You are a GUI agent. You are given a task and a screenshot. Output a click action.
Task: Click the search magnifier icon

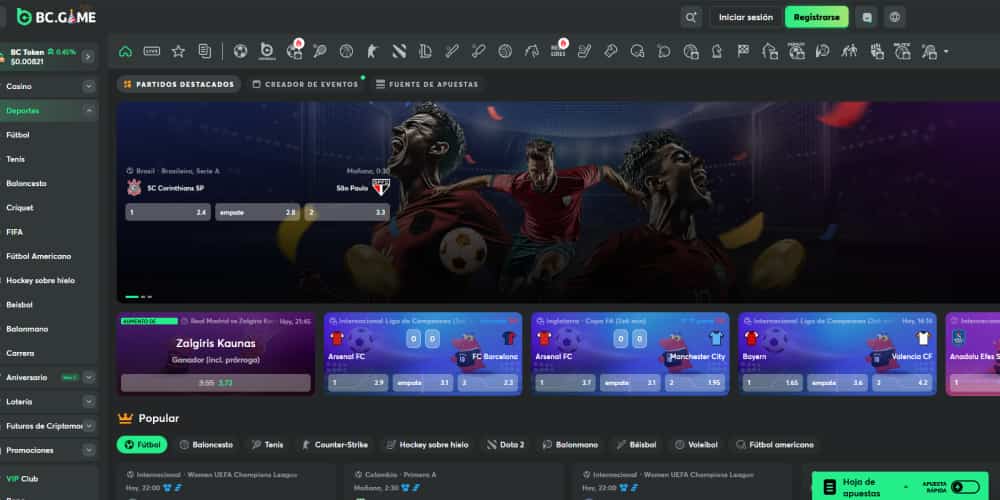[691, 17]
